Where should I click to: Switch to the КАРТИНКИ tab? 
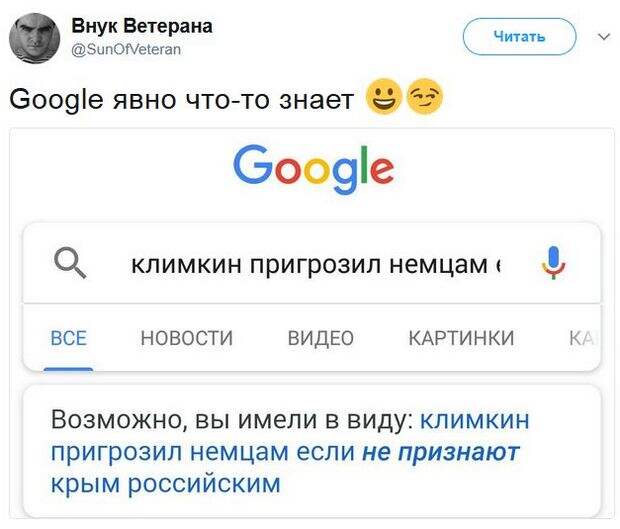[x=461, y=338]
